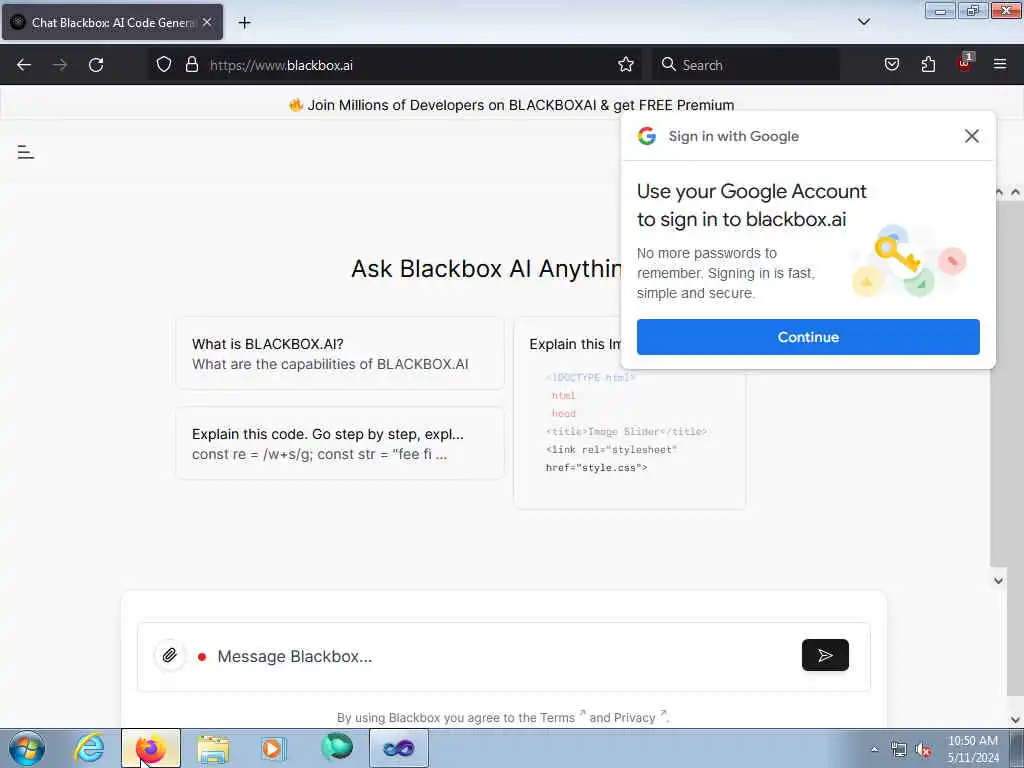This screenshot has height=768, width=1024.
Task: Click the blue infinity taskbar app icon
Action: [398, 748]
